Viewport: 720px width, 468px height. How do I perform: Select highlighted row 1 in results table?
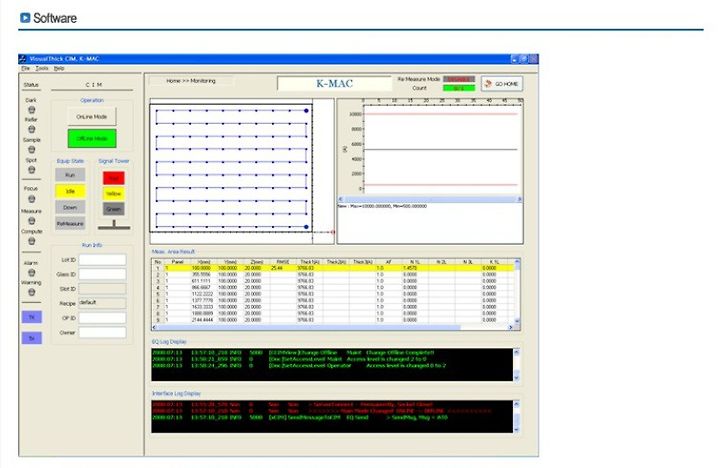(x=333, y=268)
